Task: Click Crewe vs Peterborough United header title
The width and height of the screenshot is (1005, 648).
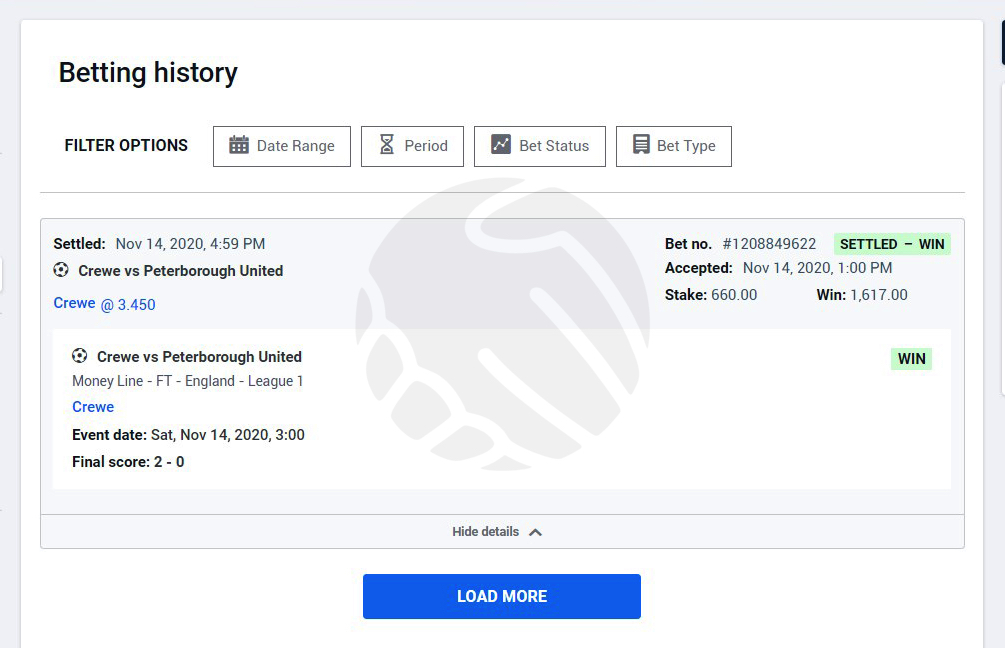Action: 181,270
